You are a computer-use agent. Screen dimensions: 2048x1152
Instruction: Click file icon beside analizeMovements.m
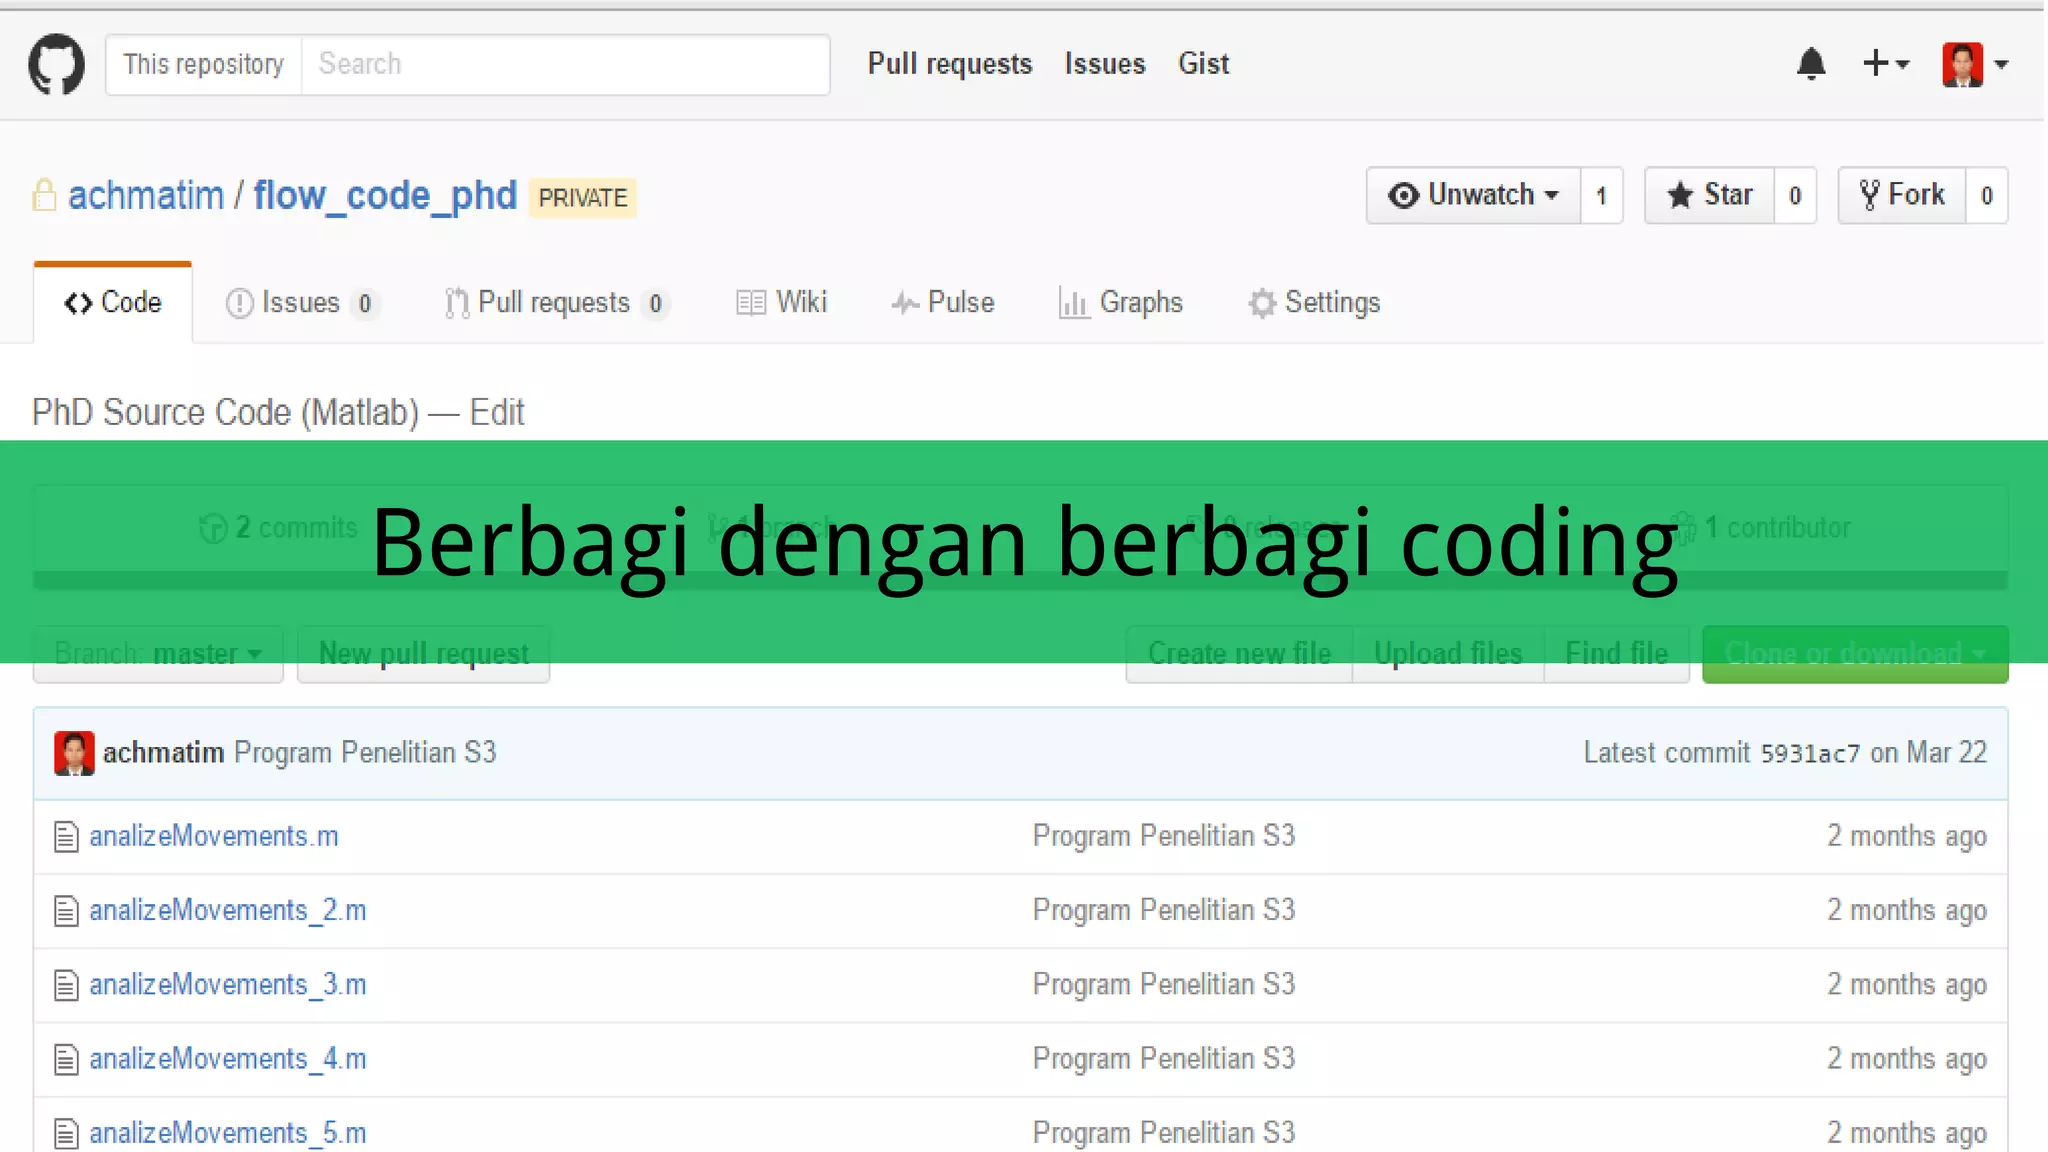click(x=66, y=837)
